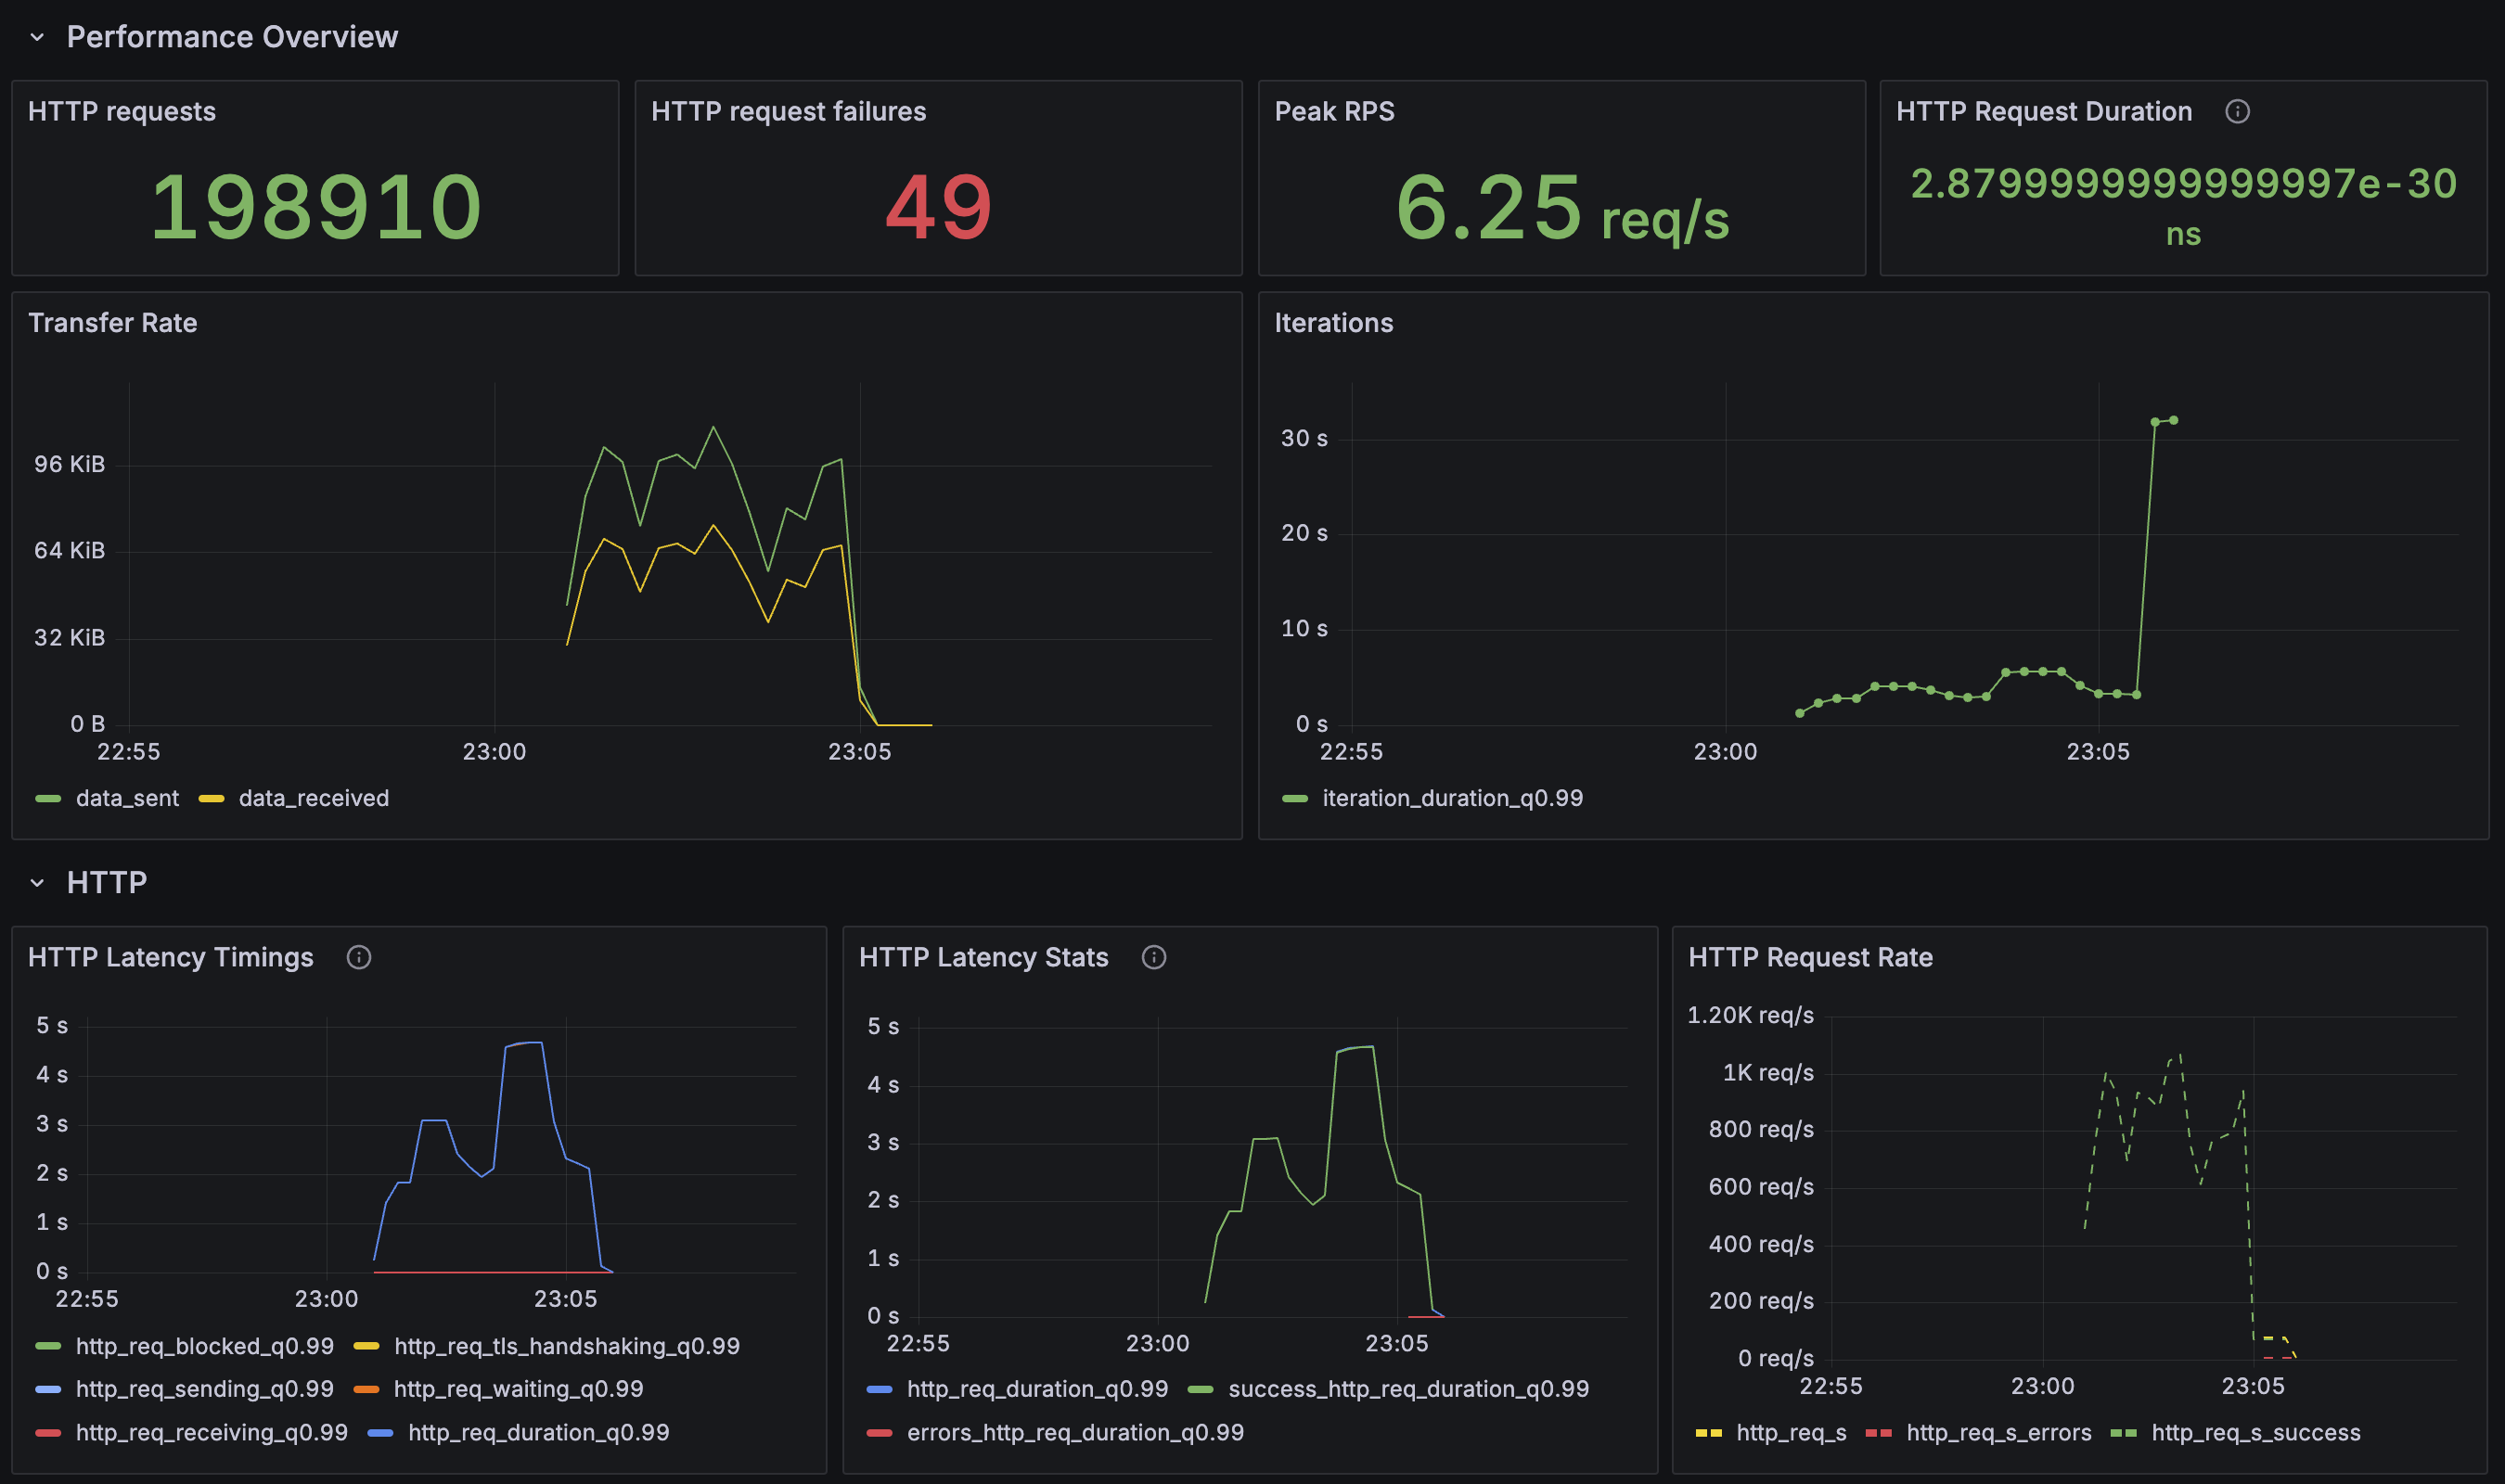Click http_req_s_success legend entry
This screenshot has width=2505, height=1484.
click(2255, 1432)
